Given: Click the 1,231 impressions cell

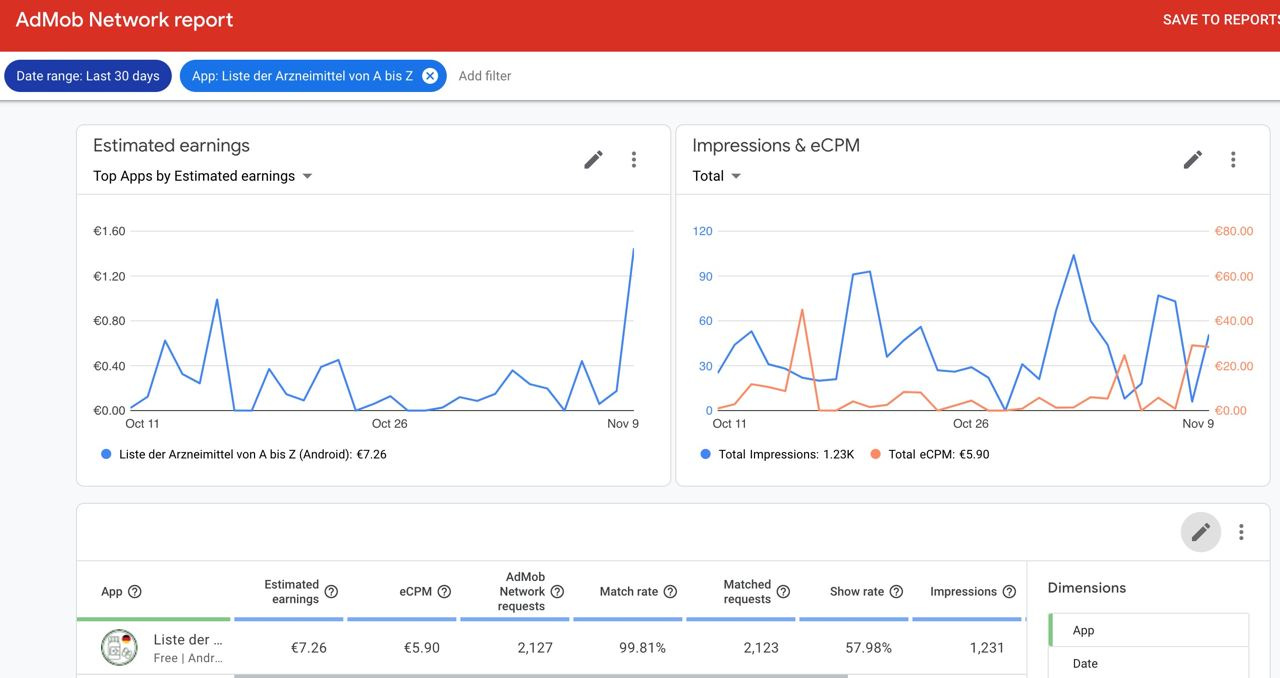Looking at the screenshot, I should coord(987,648).
